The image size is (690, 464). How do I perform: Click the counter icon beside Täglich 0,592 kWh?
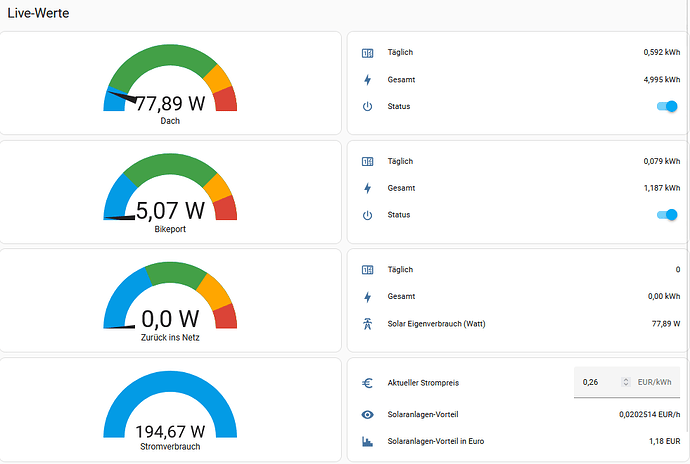point(367,53)
